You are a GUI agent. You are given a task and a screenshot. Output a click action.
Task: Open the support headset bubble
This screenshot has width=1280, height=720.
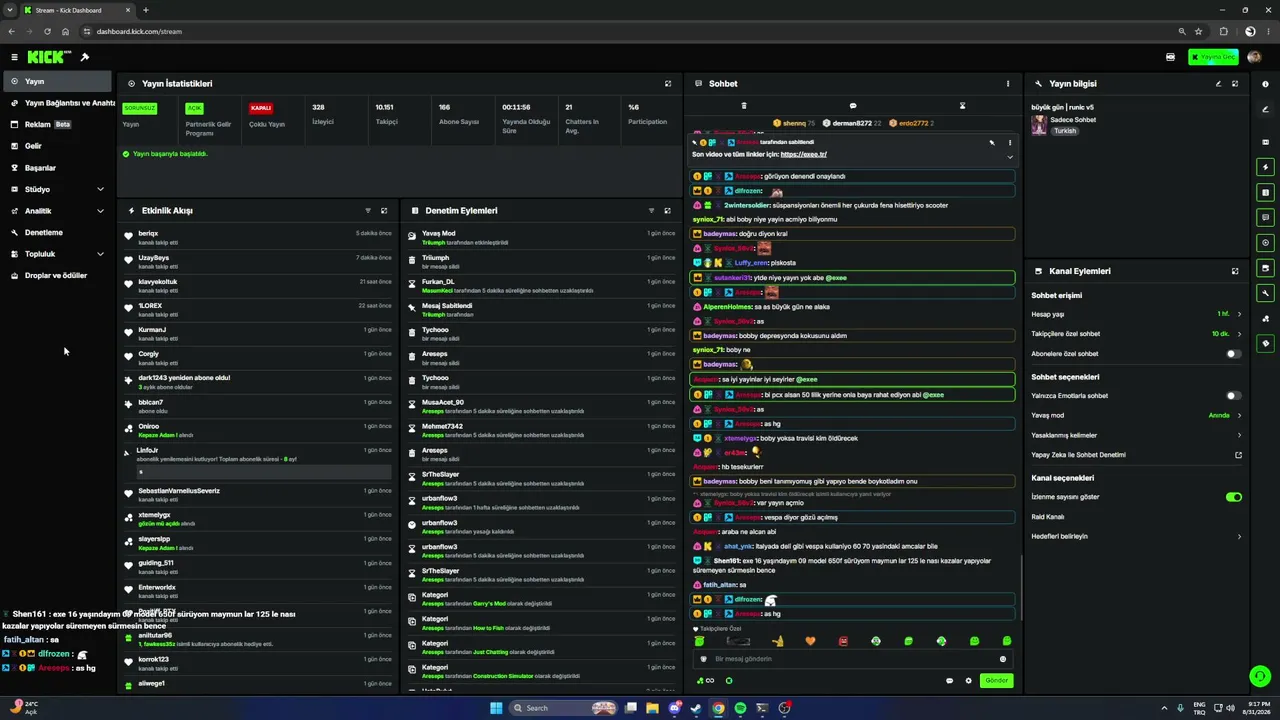[1260, 676]
